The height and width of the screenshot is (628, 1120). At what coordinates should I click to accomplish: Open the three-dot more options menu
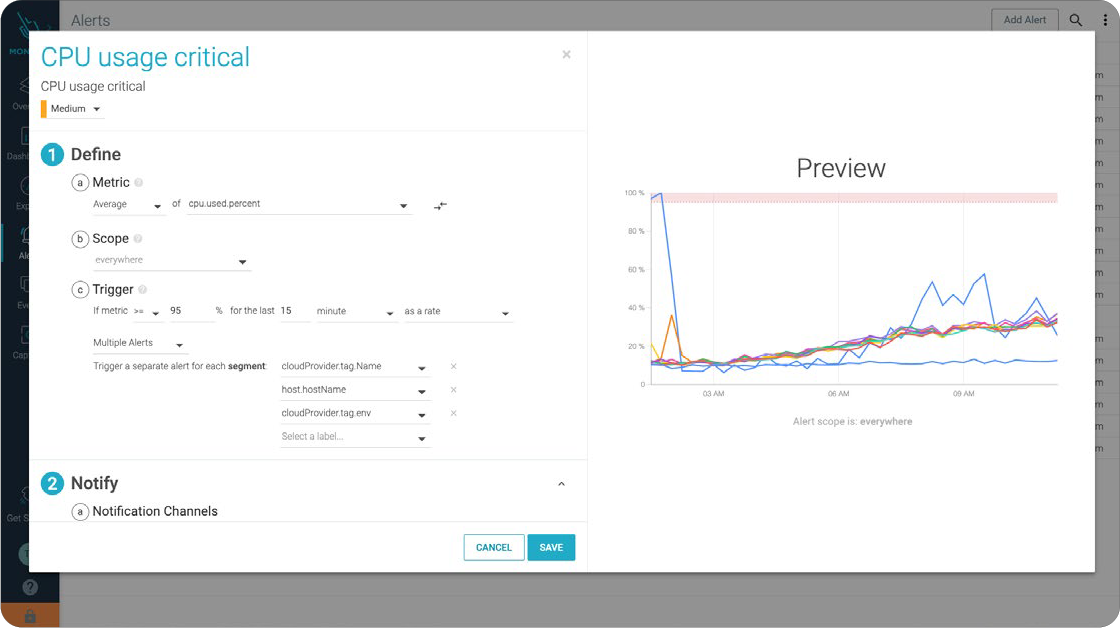[x=1105, y=20]
